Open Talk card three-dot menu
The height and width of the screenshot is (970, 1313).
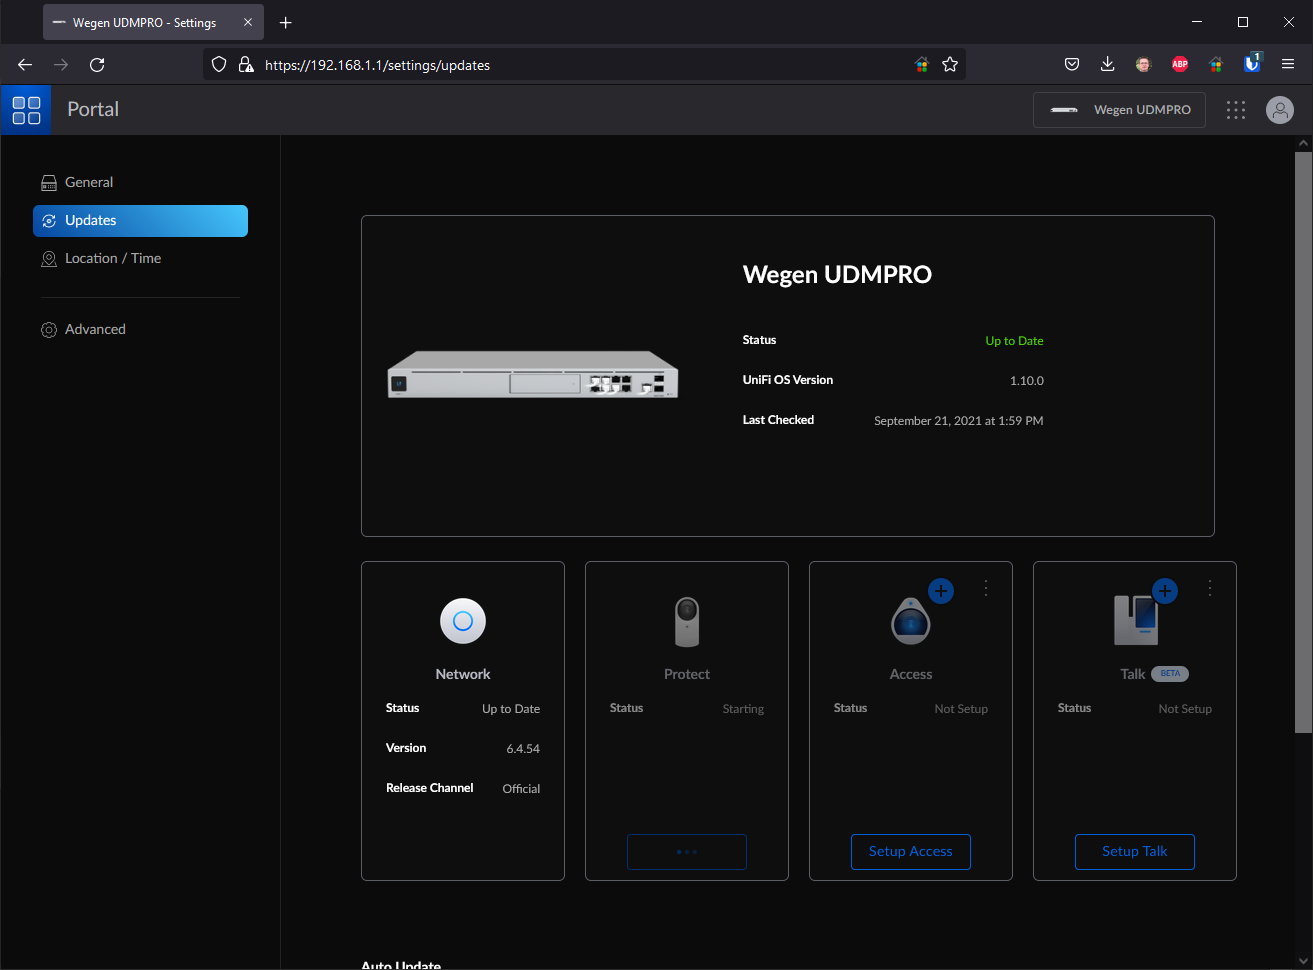coord(1210,589)
